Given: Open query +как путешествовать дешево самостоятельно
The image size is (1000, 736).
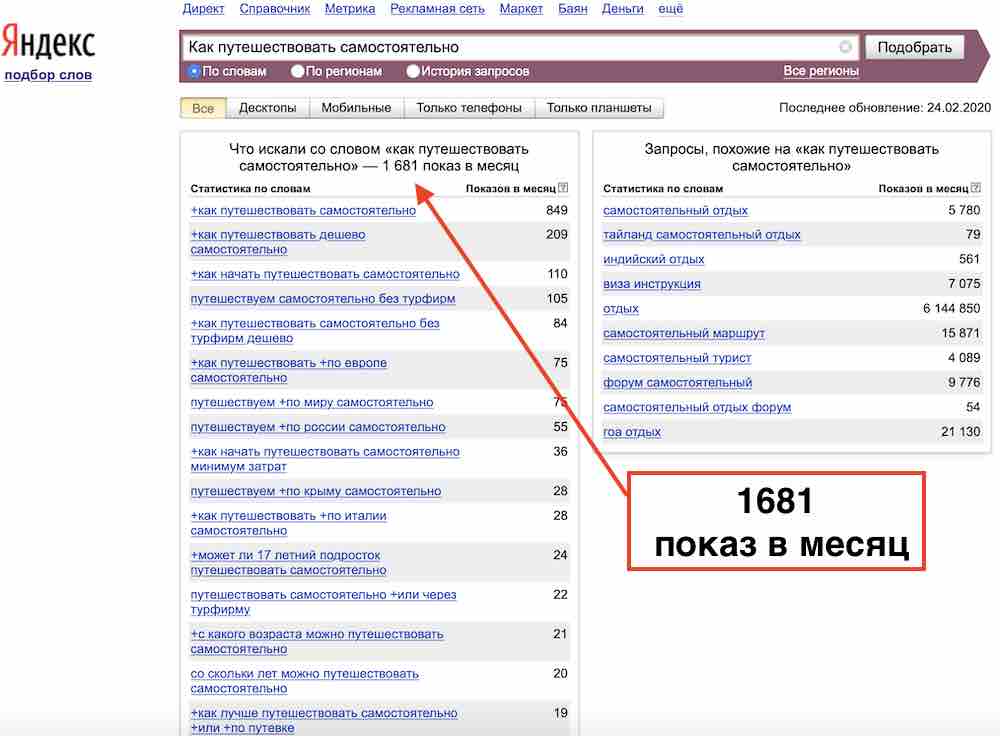Looking at the screenshot, I should click(x=278, y=242).
